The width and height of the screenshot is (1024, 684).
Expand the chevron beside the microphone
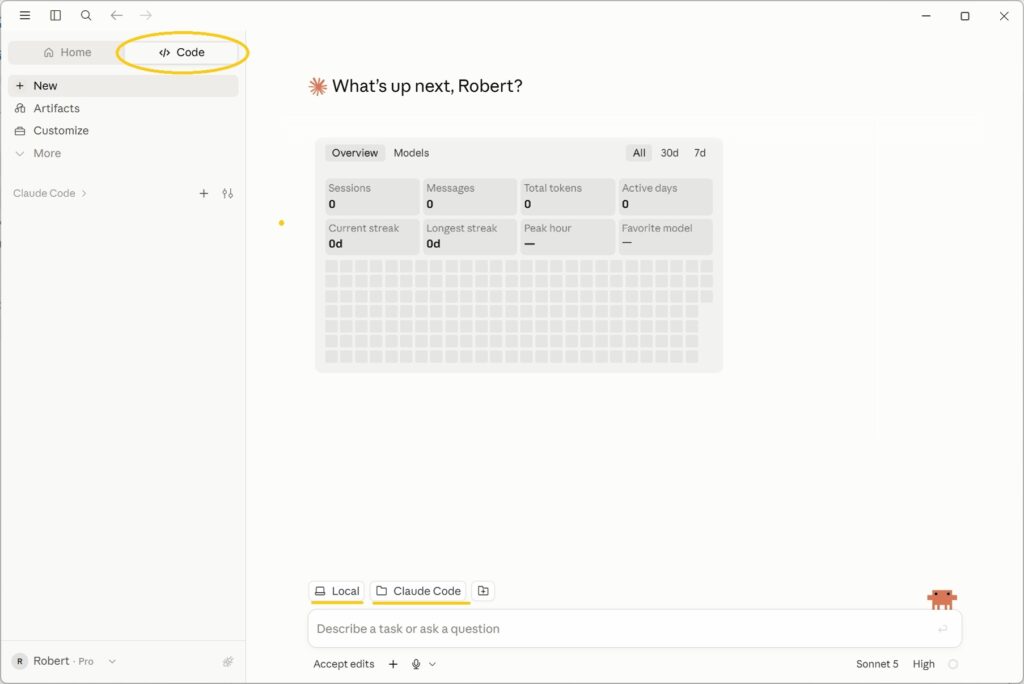point(432,664)
